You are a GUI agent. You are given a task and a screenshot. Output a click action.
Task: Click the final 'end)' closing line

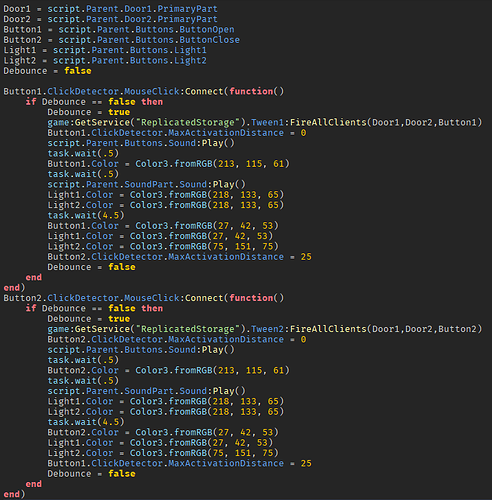click(x=14, y=494)
